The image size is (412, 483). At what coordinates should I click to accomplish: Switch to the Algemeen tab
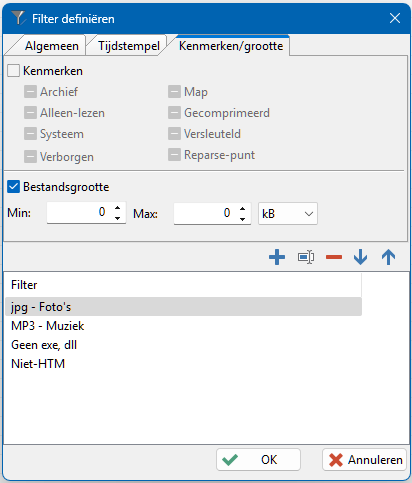pyautogui.click(x=52, y=46)
